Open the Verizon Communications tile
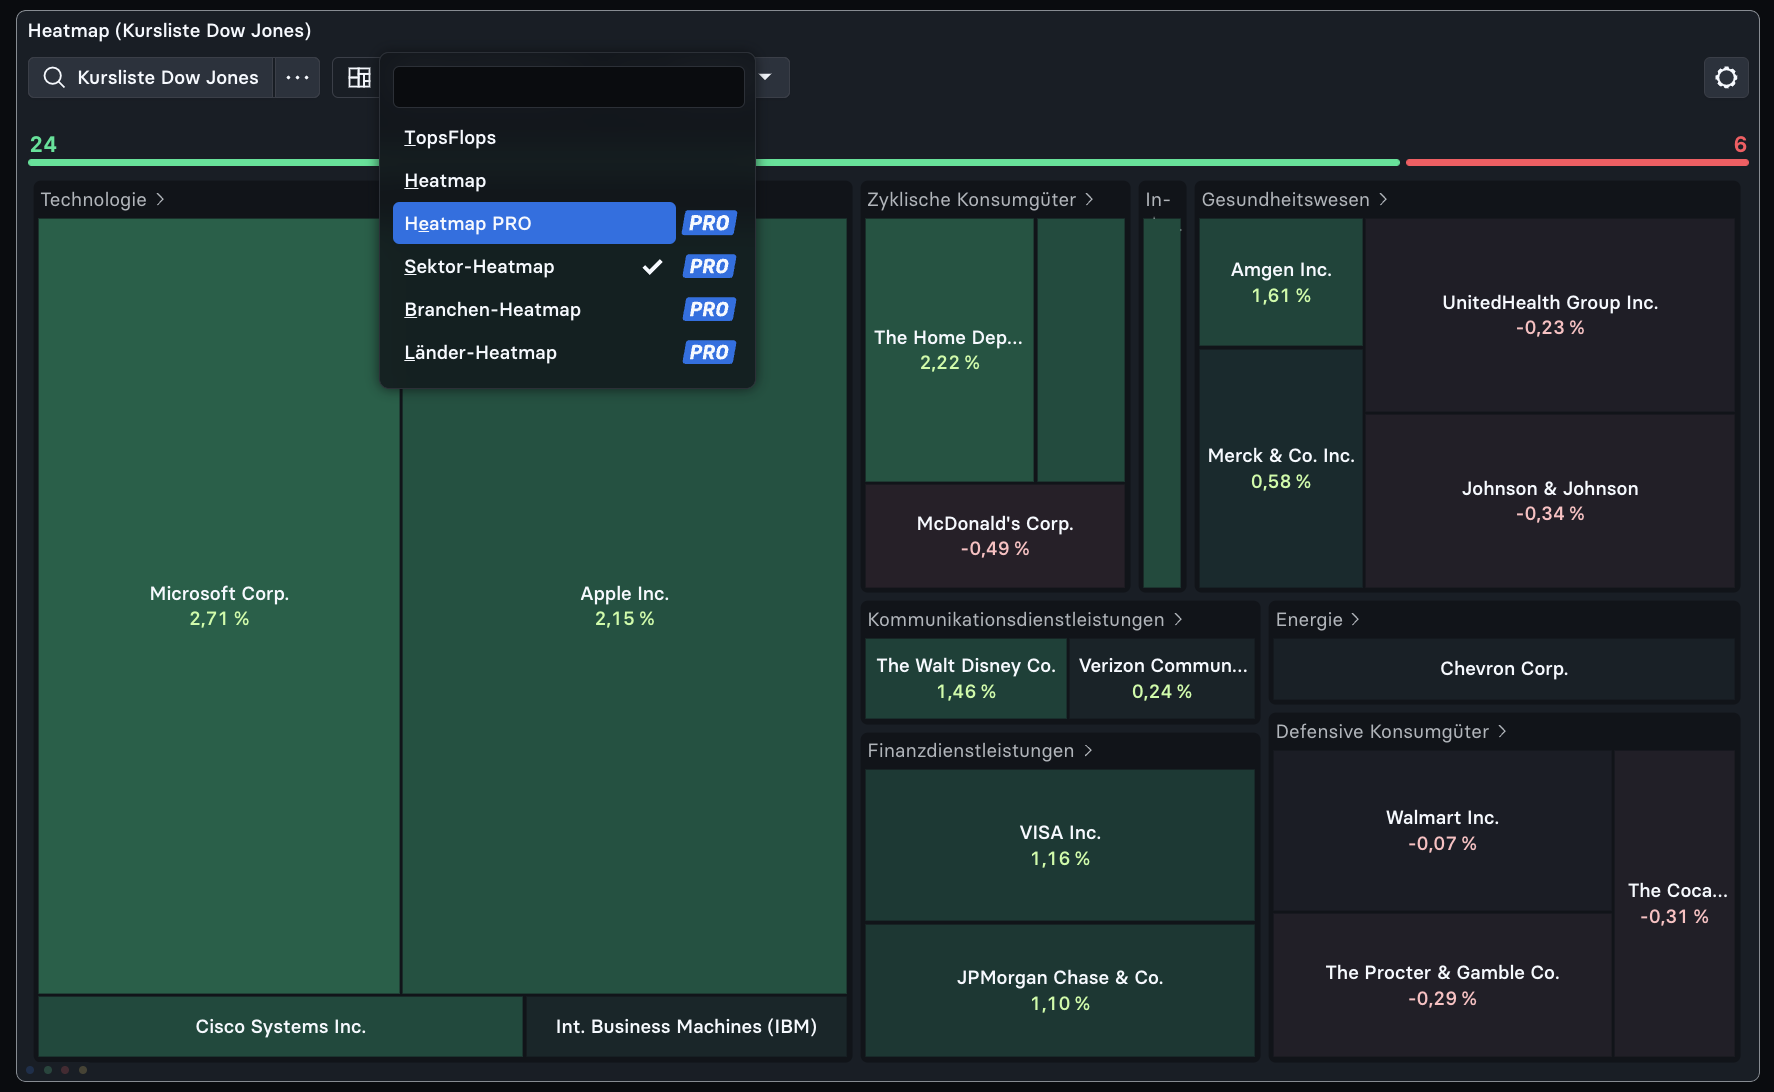This screenshot has height=1092, width=1774. point(1162,678)
